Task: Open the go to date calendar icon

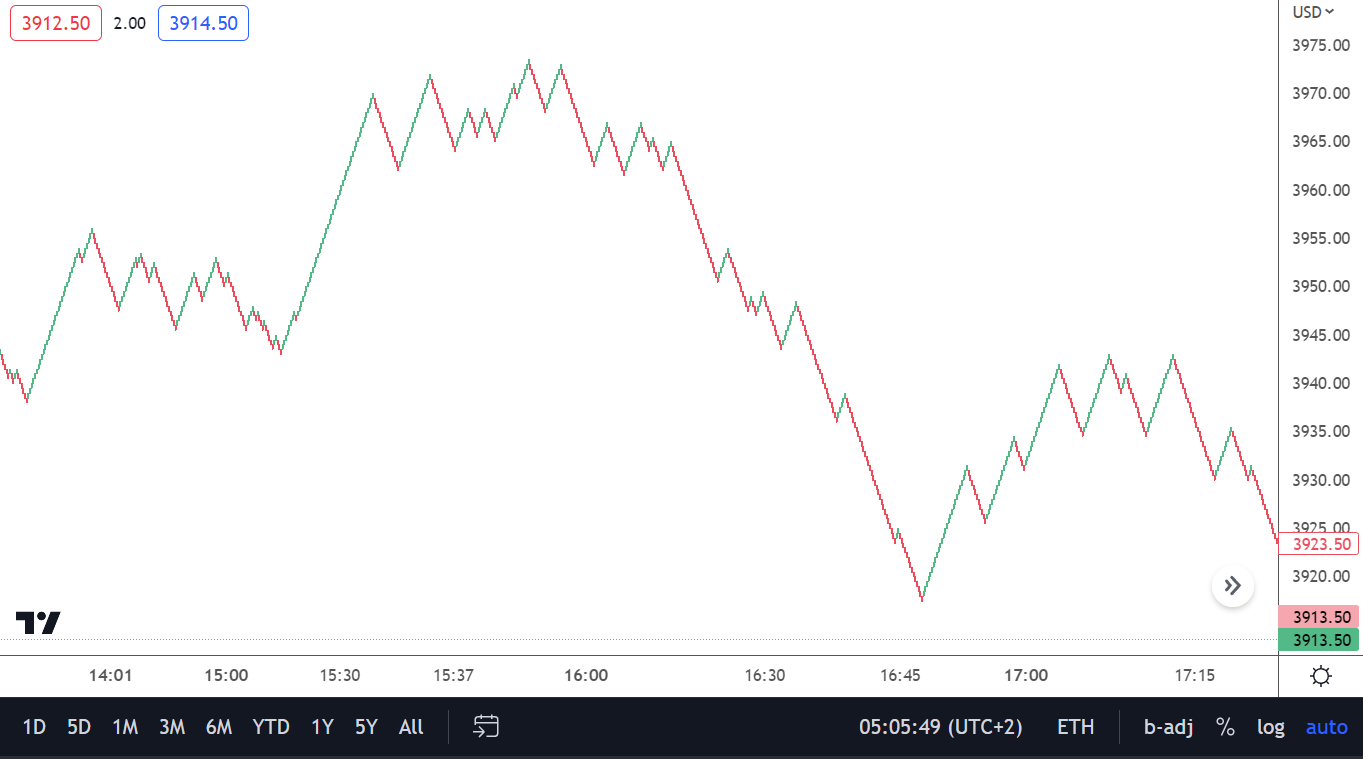Action: click(486, 727)
